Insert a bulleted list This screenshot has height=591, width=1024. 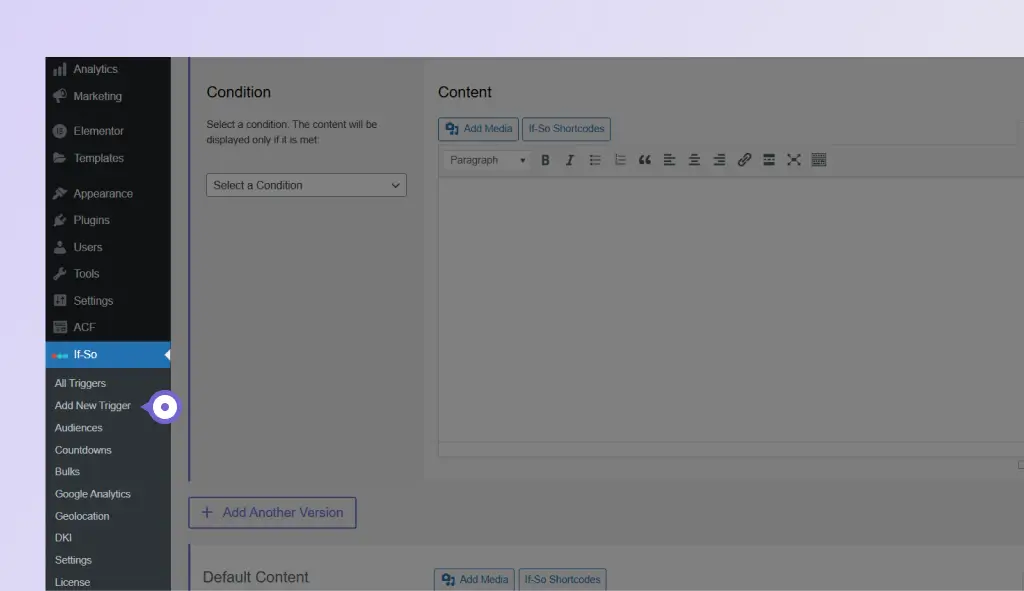[x=594, y=160]
